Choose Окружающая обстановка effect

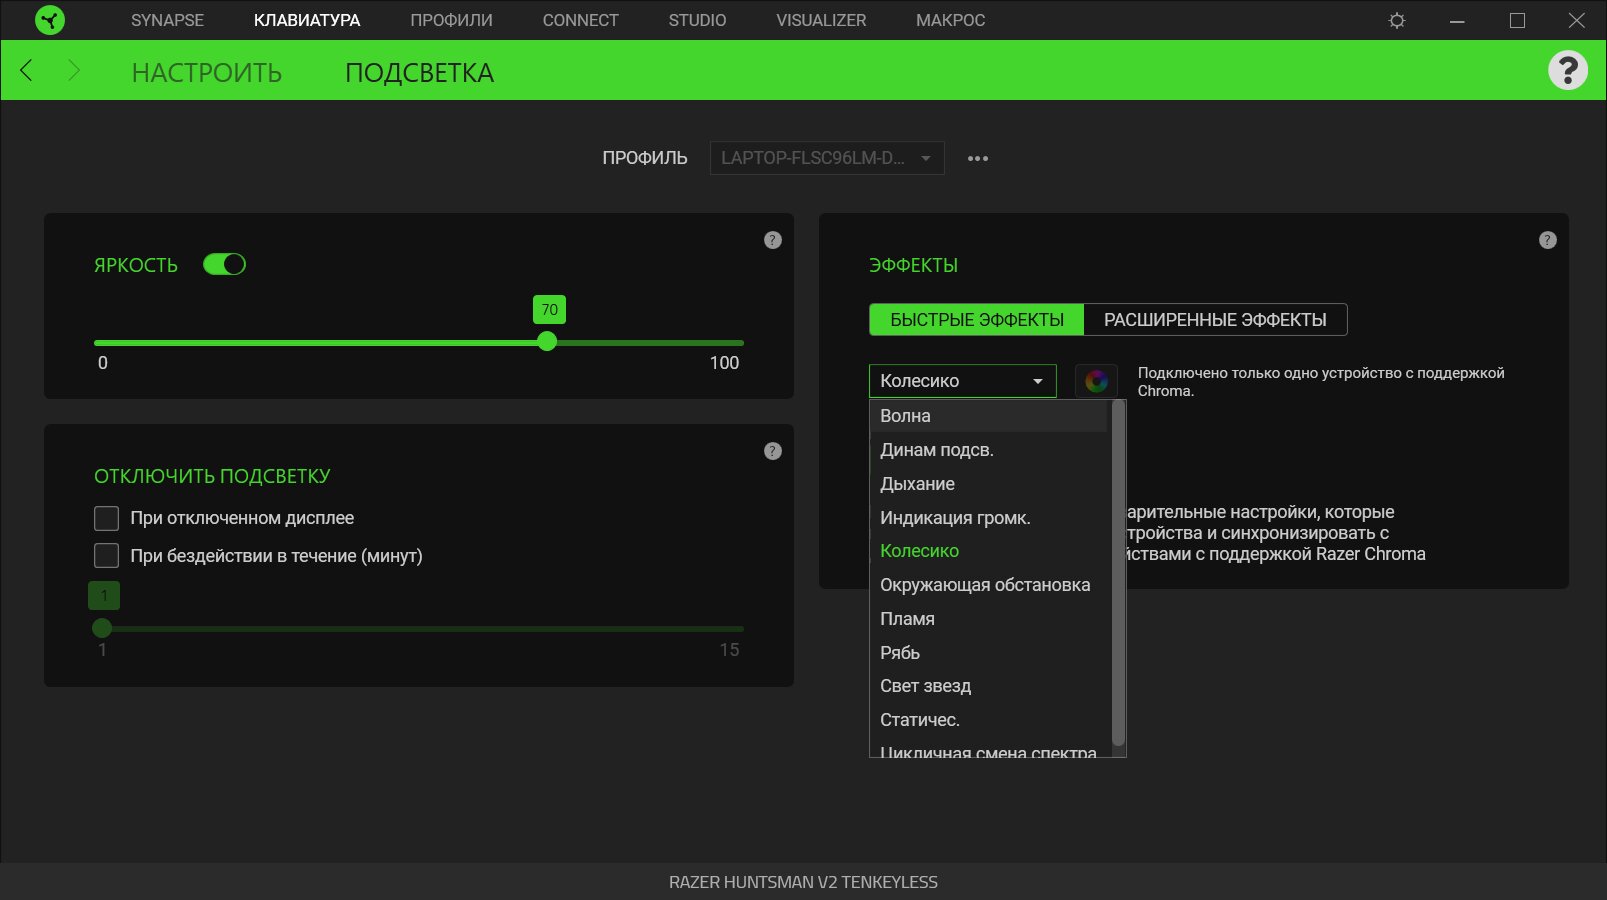click(989, 585)
